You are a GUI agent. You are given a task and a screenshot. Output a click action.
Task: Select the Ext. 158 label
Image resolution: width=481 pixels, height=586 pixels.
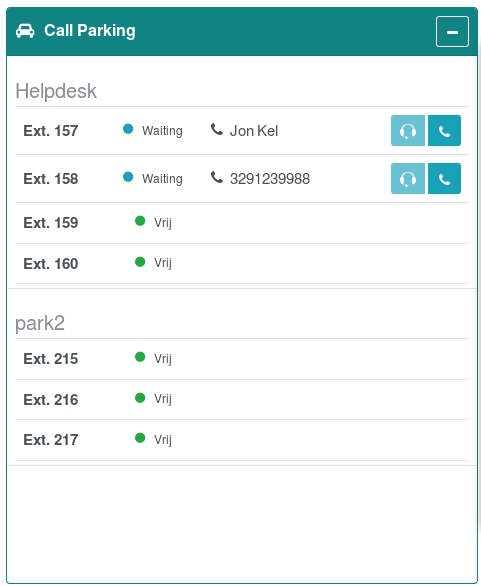[x=51, y=179]
